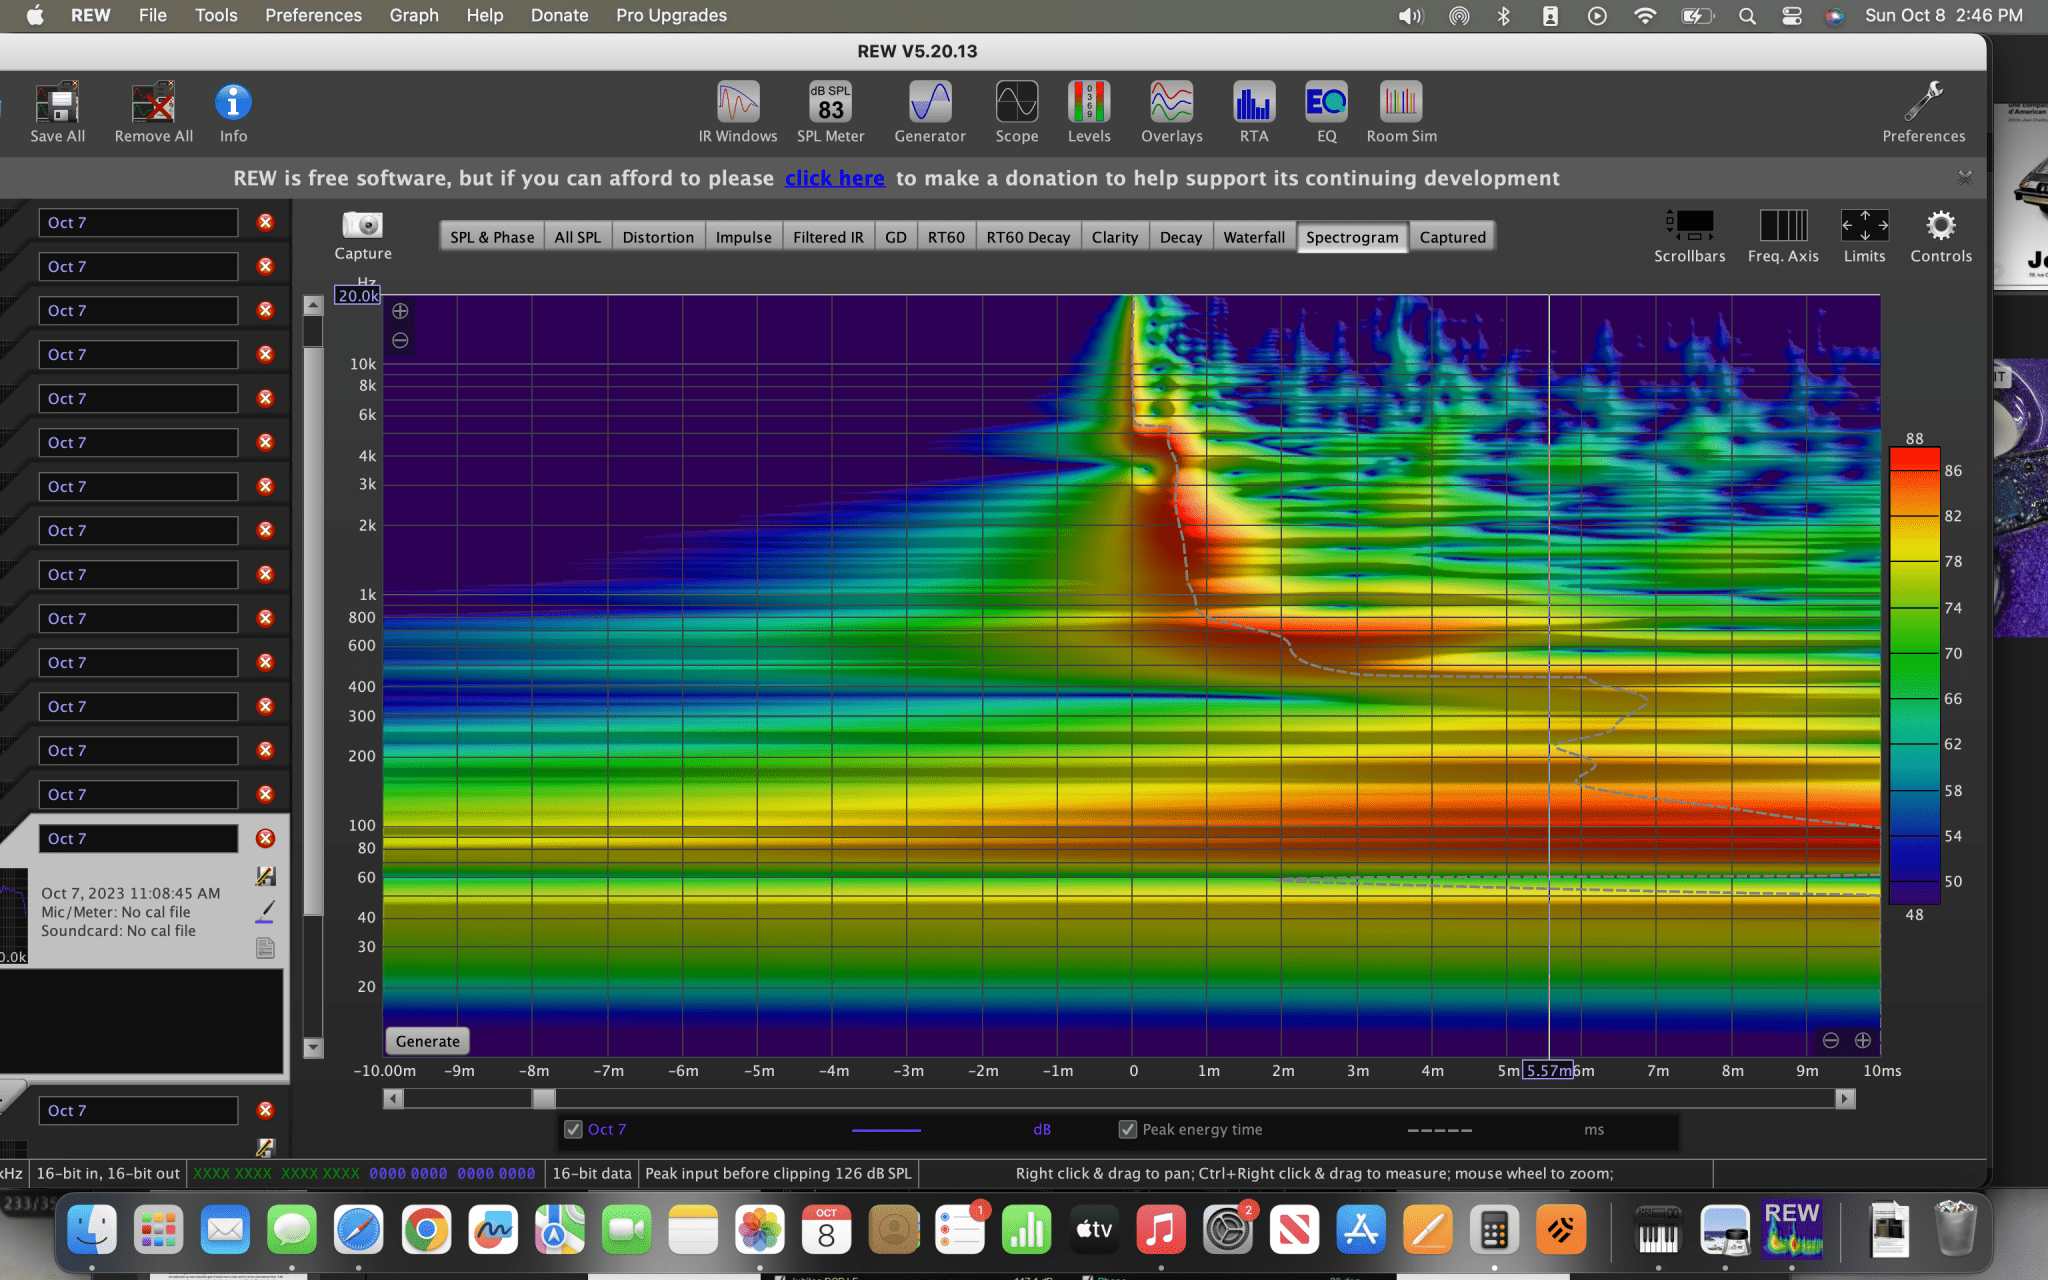Zoom in horizontal axis plus icon
This screenshot has height=1280, width=2048.
1863,1040
